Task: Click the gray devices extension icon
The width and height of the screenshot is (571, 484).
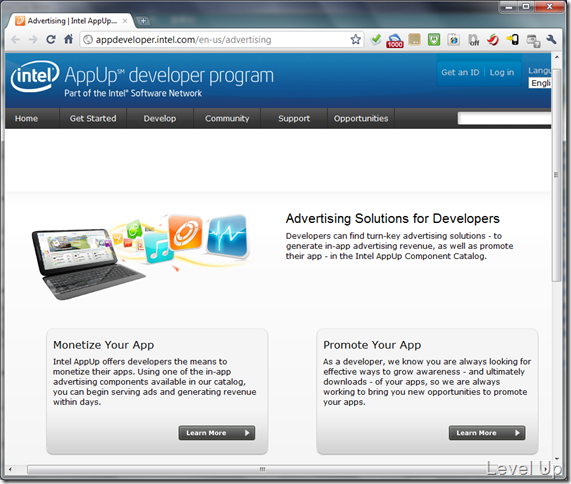Action: click(533, 40)
